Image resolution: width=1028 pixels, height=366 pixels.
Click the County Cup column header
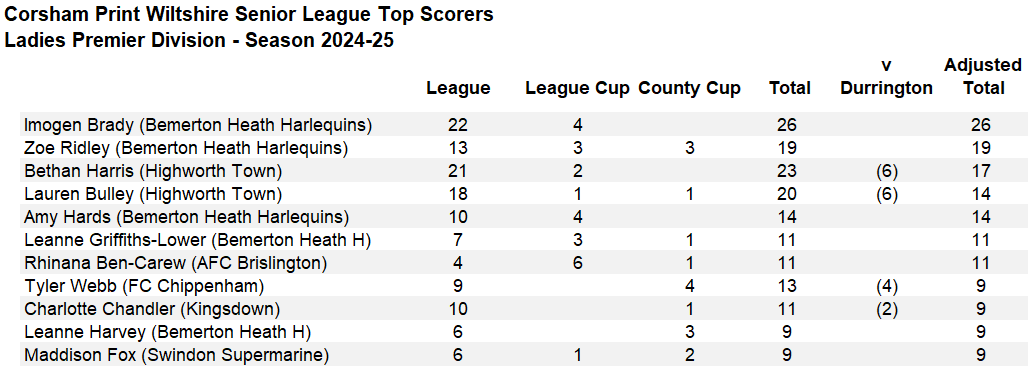[x=689, y=88]
